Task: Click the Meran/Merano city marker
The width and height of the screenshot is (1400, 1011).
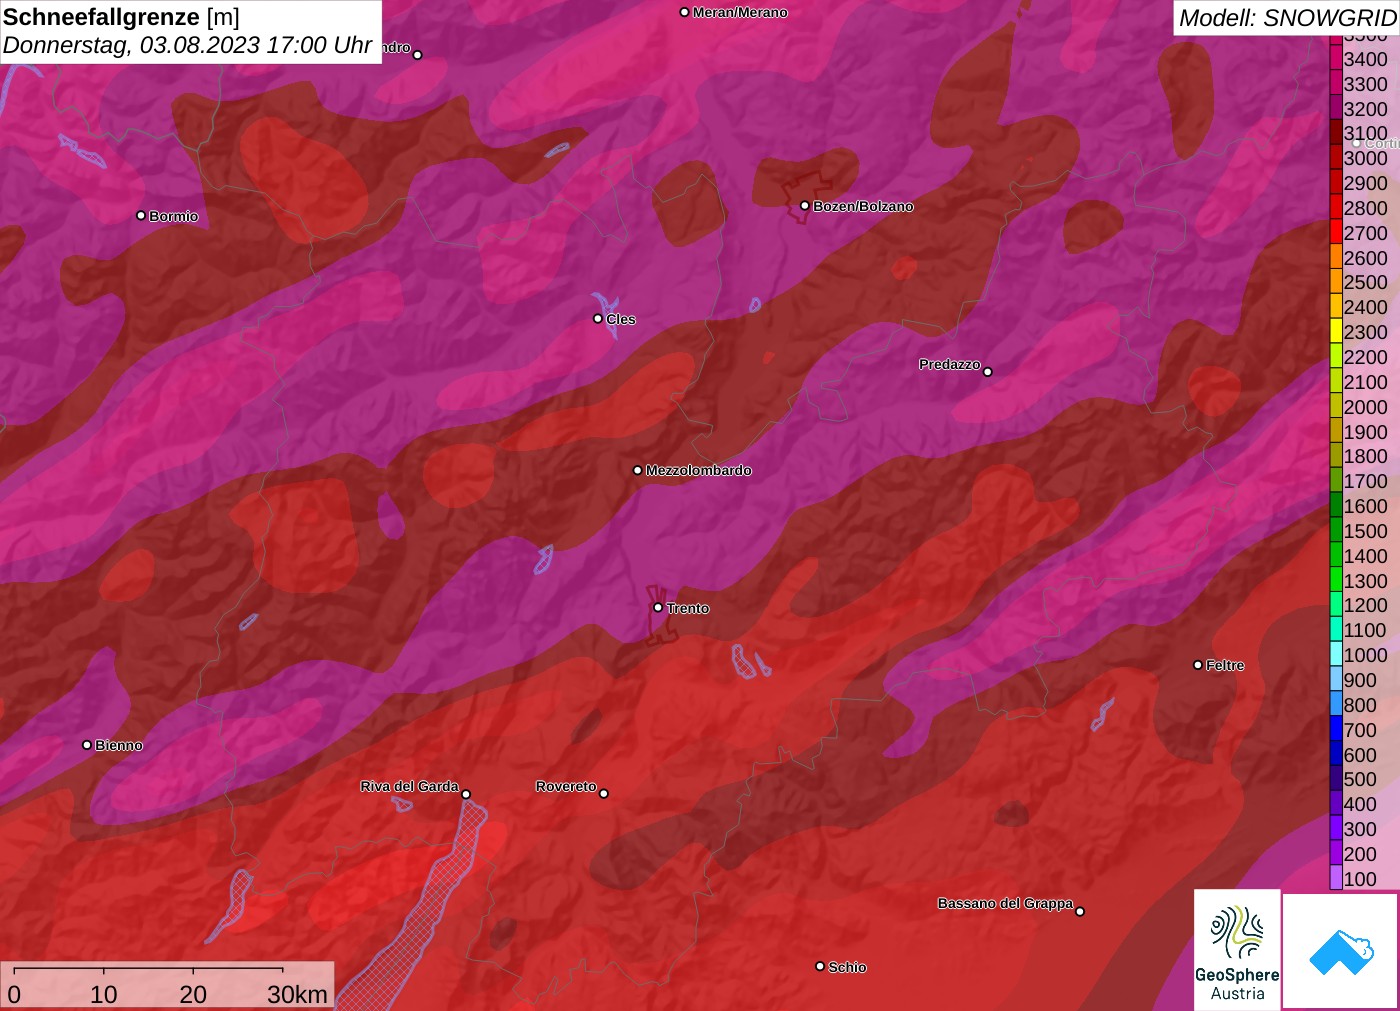Action: point(684,12)
